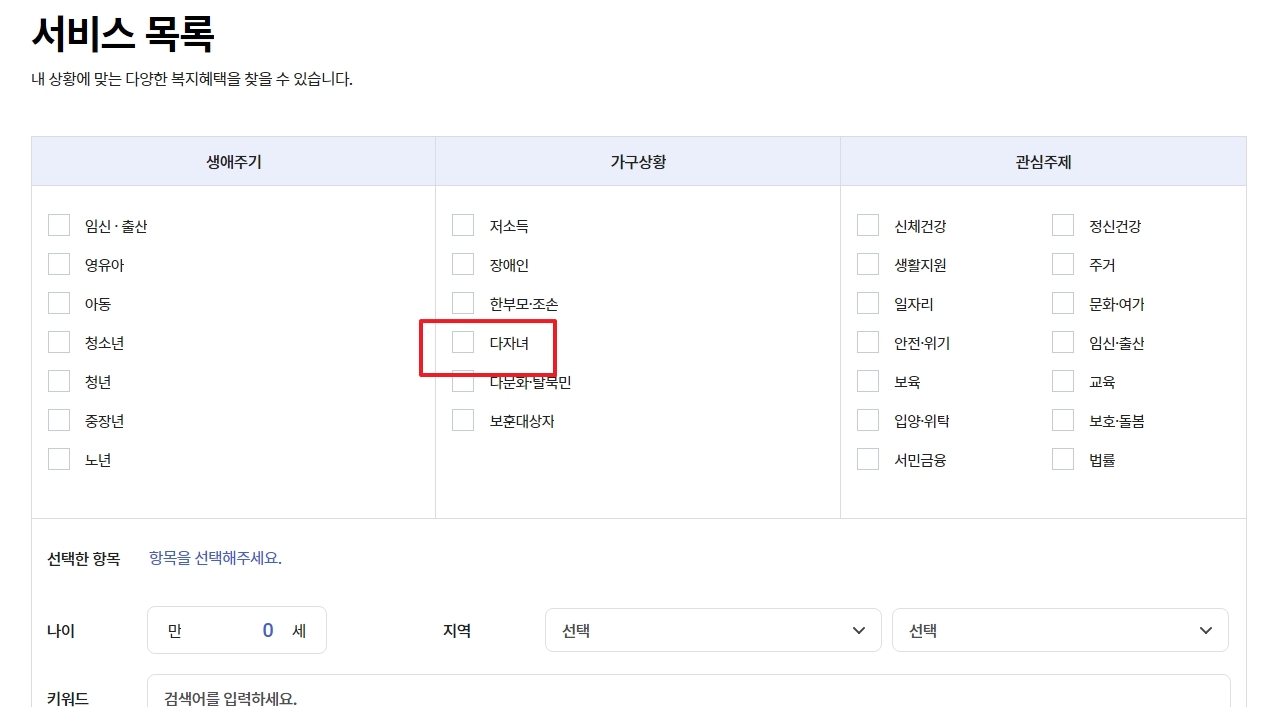Expand the second 선택 region dropdown
1286x707 pixels.
tap(1060, 630)
